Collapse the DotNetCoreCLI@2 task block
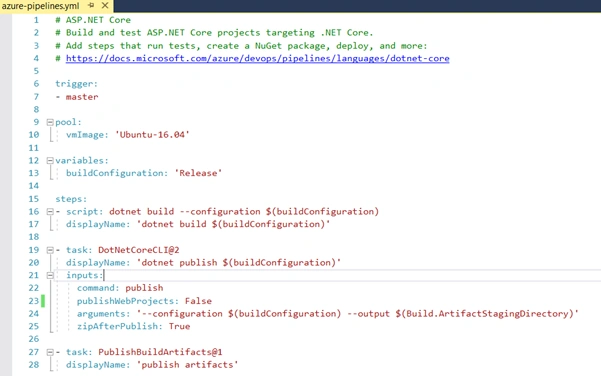The image size is (601, 376). tap(50, 250)
